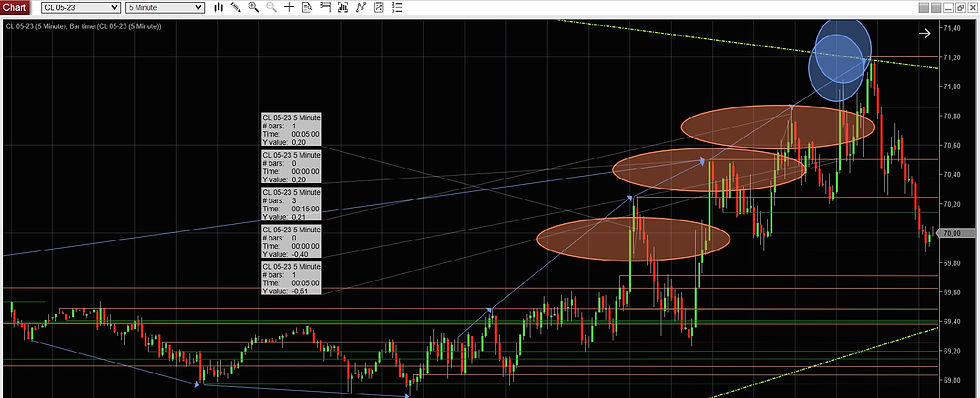980x398 pixels.
Task: Close the chart window
Action: click(x=972, y=7)
